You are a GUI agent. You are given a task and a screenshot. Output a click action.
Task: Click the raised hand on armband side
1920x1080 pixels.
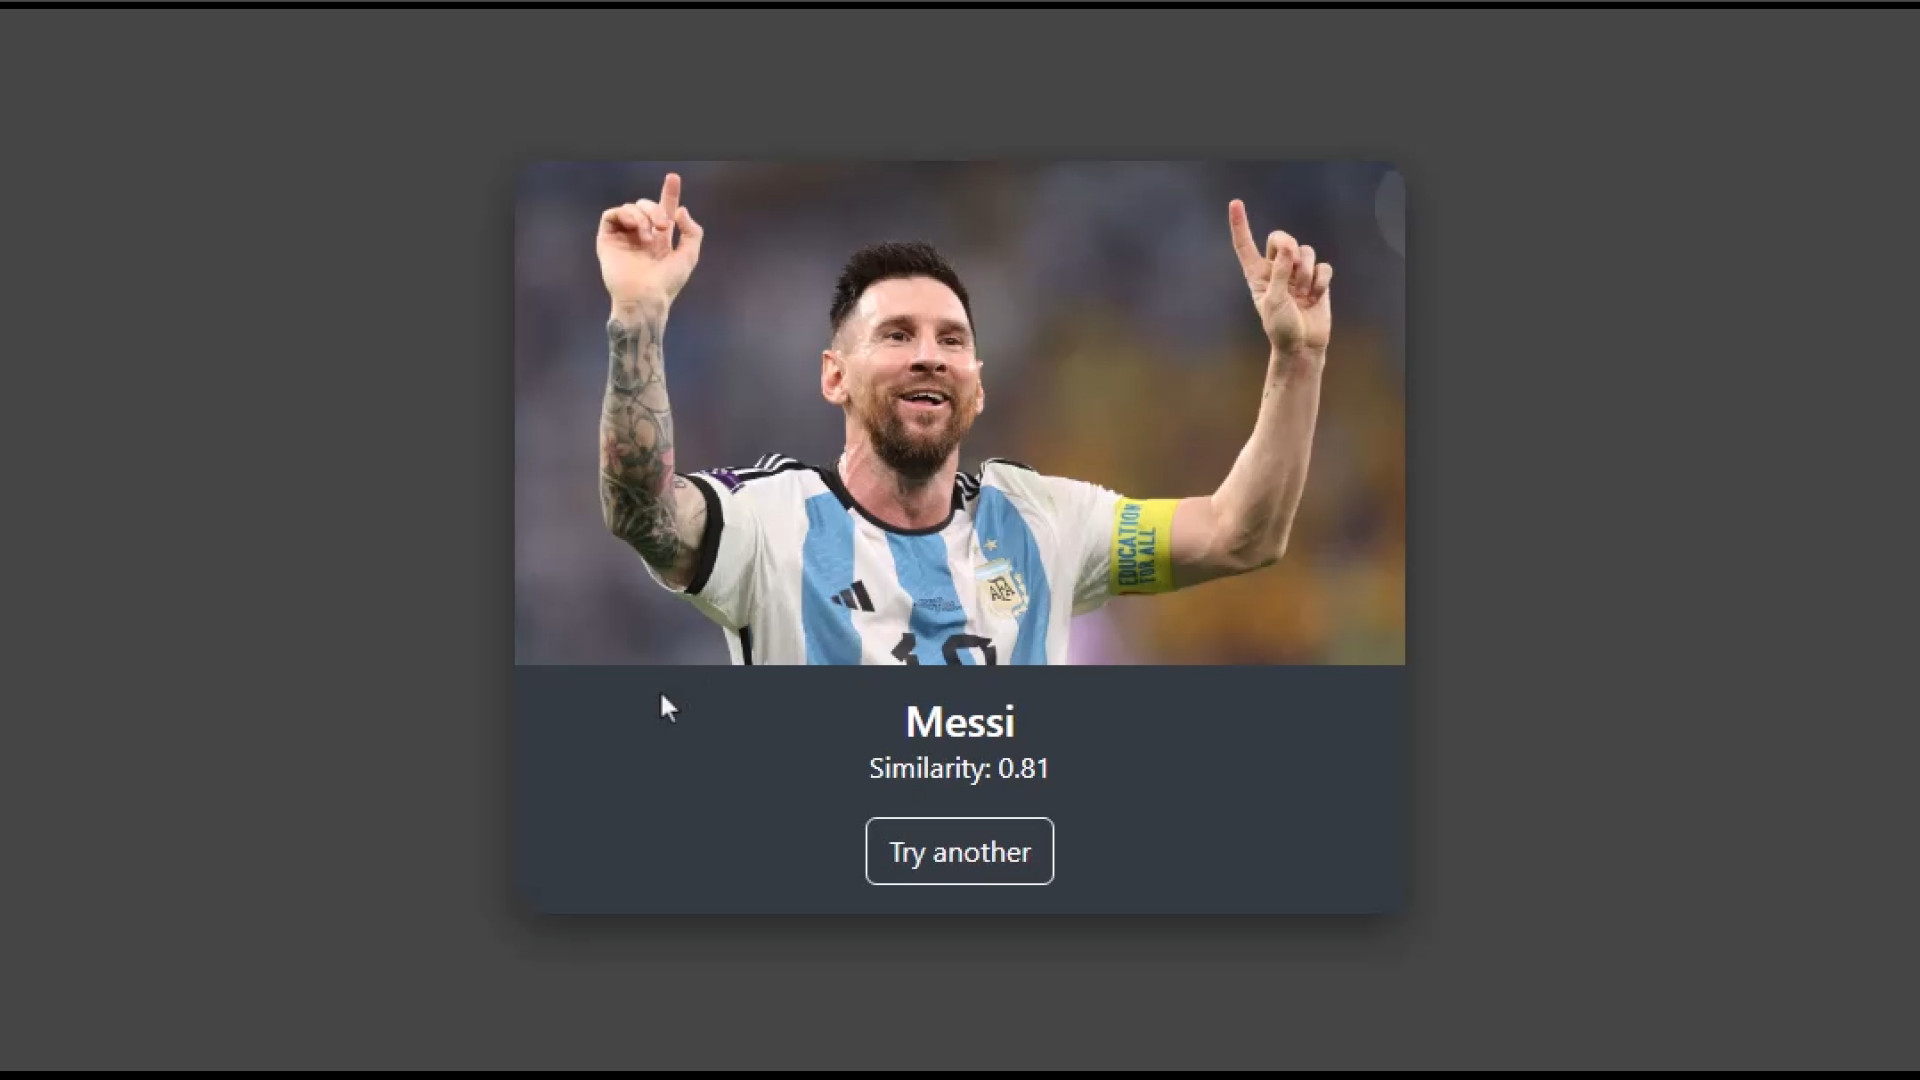pos(1283,275)
